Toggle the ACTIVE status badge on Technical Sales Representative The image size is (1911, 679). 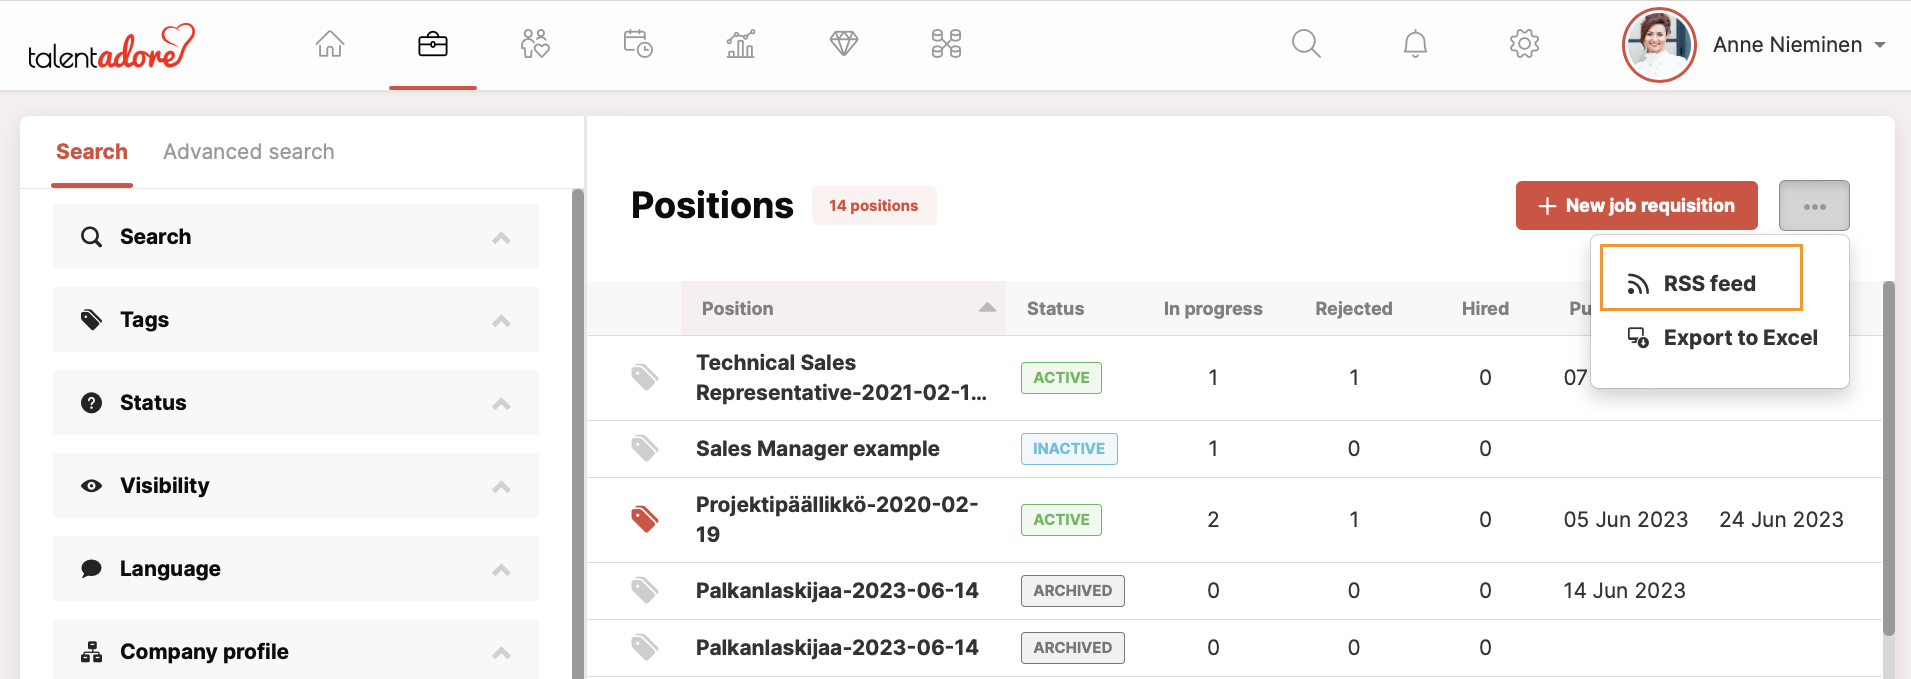pyautogui.click(x=1060, y=378)
